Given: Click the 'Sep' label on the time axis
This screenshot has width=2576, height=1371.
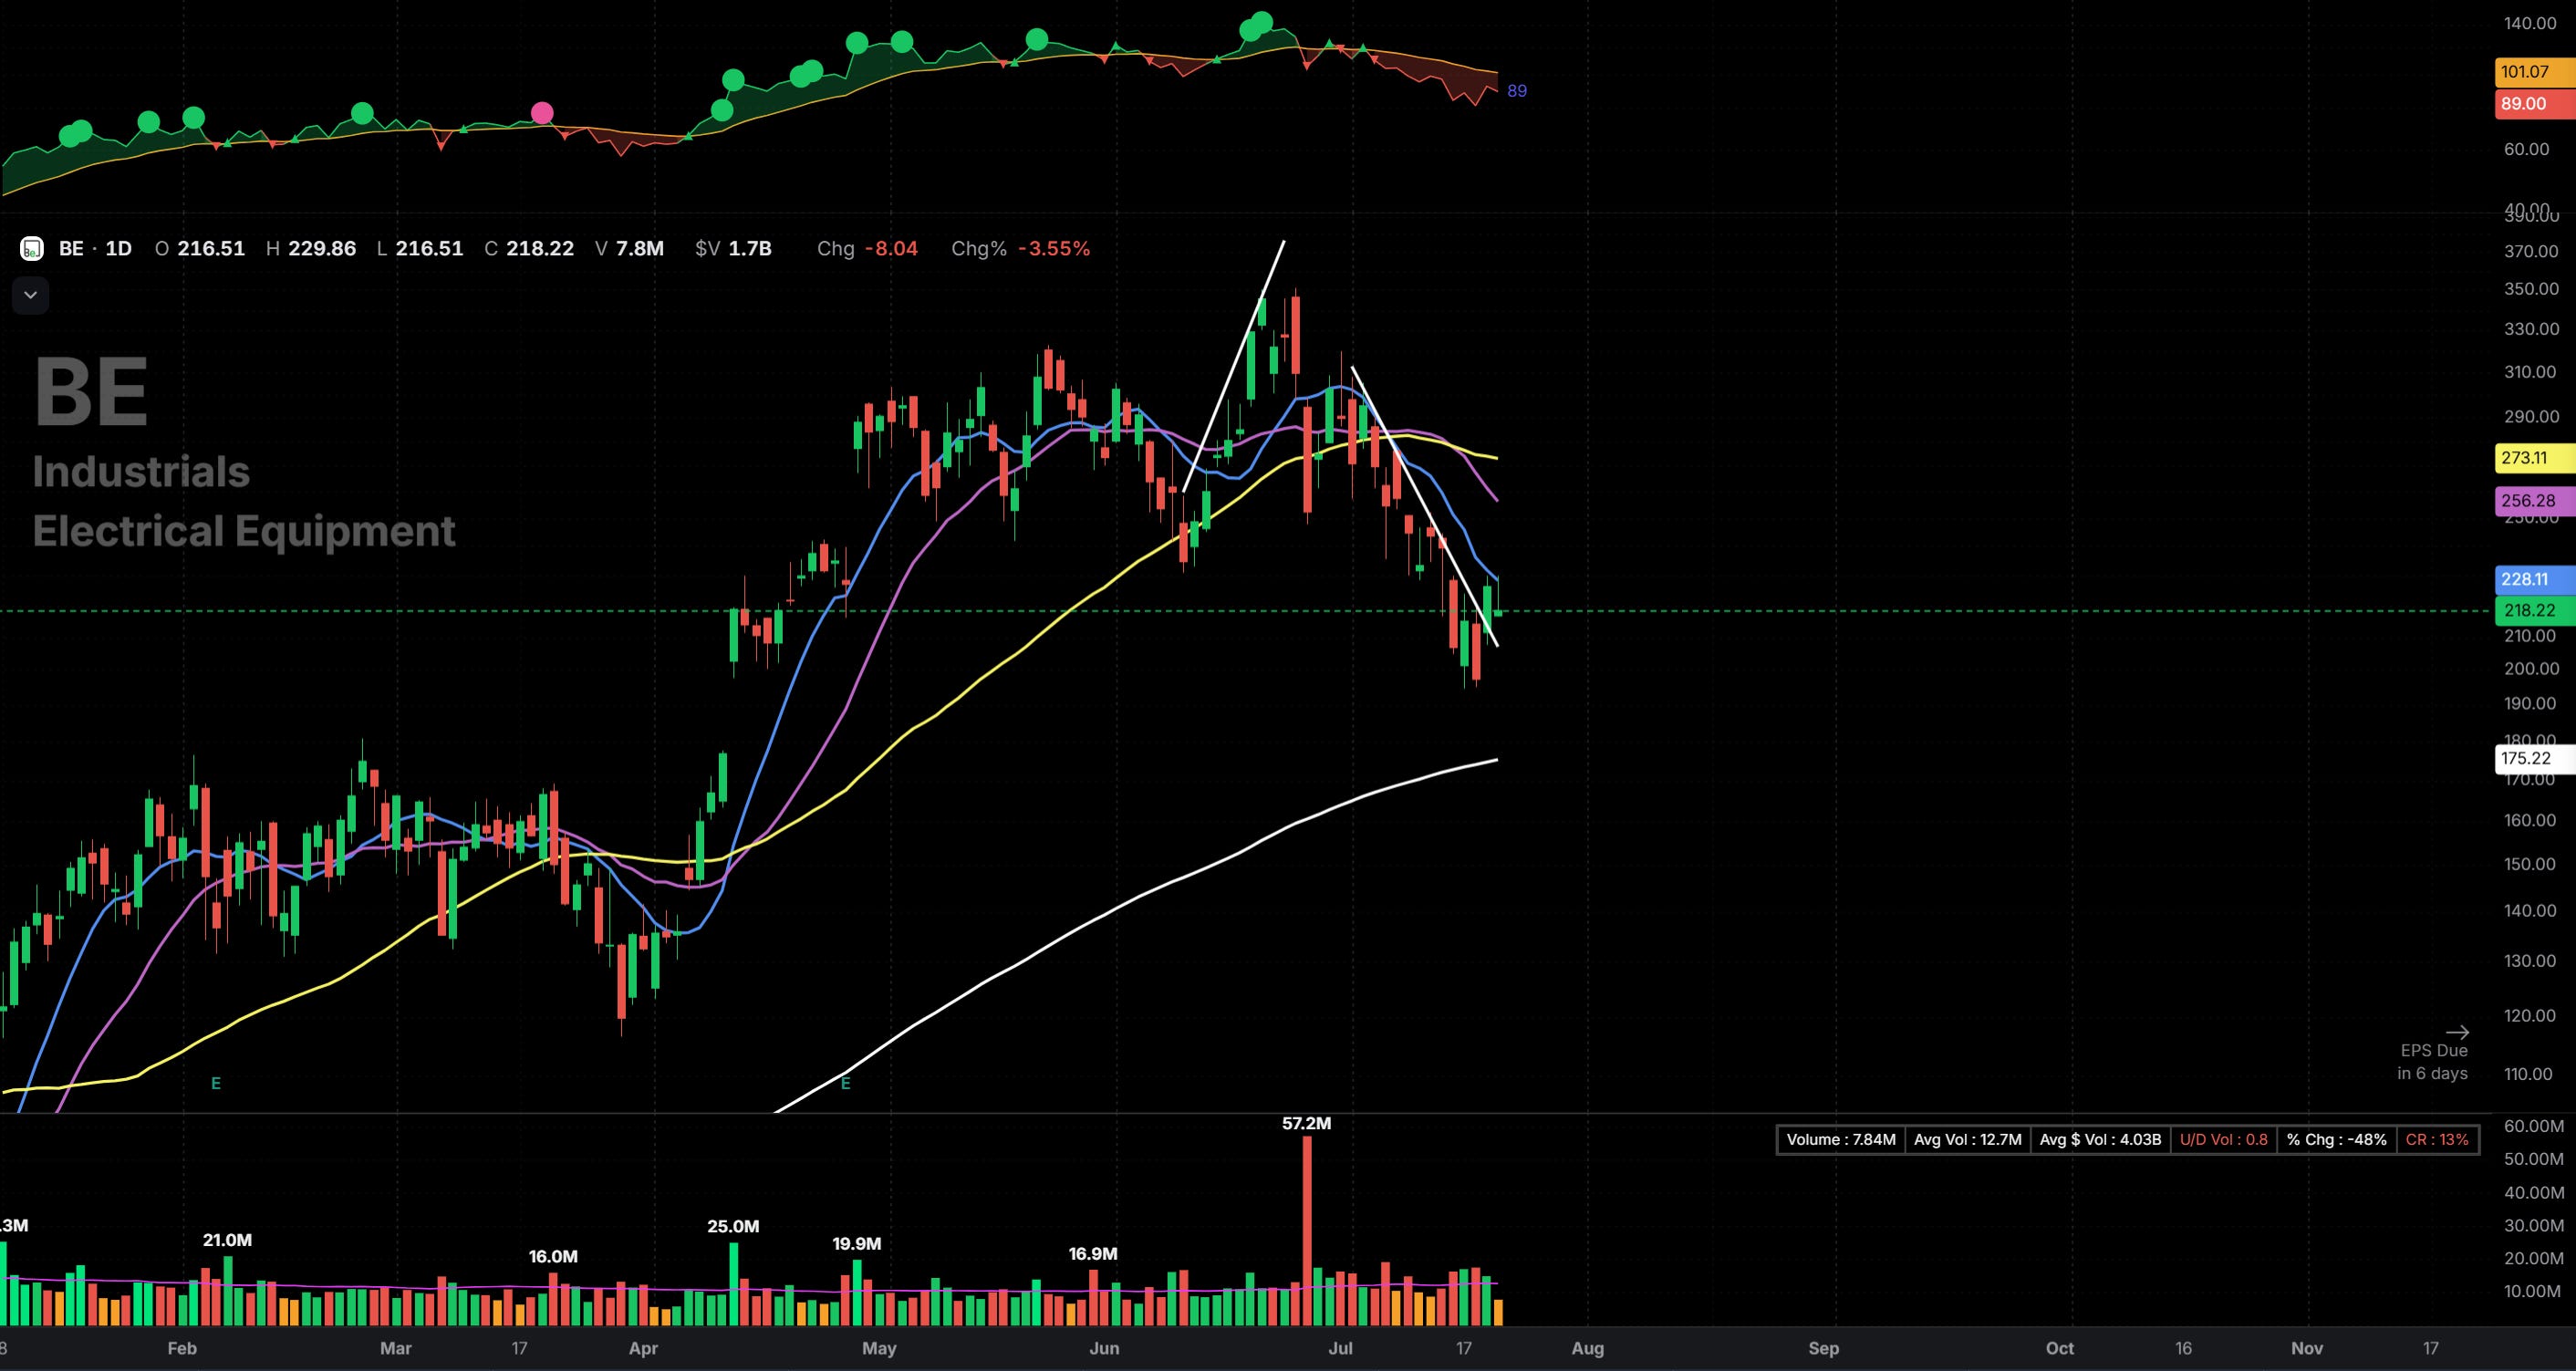Looking at the screenshot, I should coord(1824,1348).
